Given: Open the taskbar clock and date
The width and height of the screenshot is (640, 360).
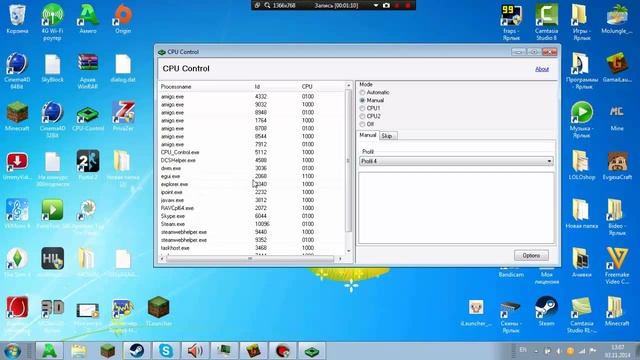Looking at the screenshot, I should tap(618, 351).
